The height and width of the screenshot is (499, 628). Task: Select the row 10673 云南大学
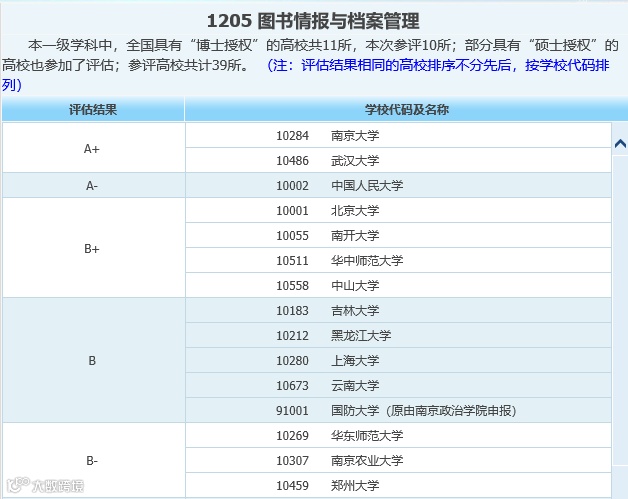coord(398,385)
